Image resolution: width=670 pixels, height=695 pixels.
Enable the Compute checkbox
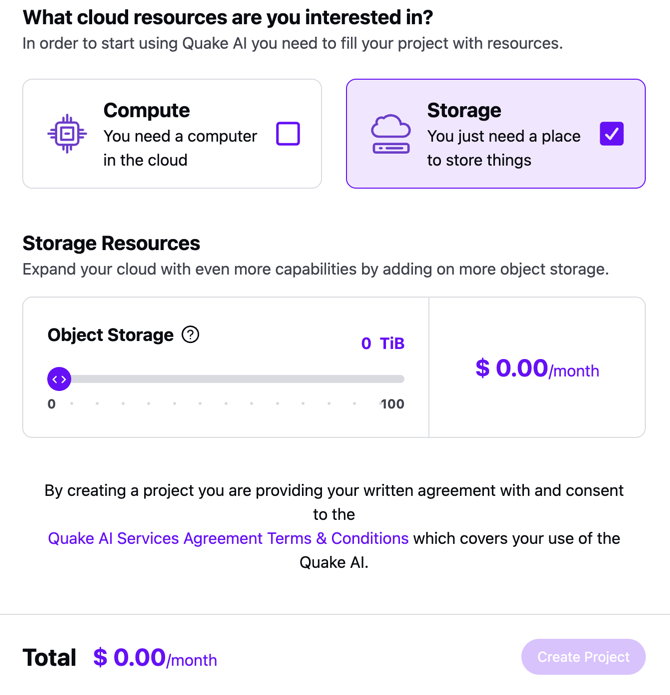pos(288,133)
